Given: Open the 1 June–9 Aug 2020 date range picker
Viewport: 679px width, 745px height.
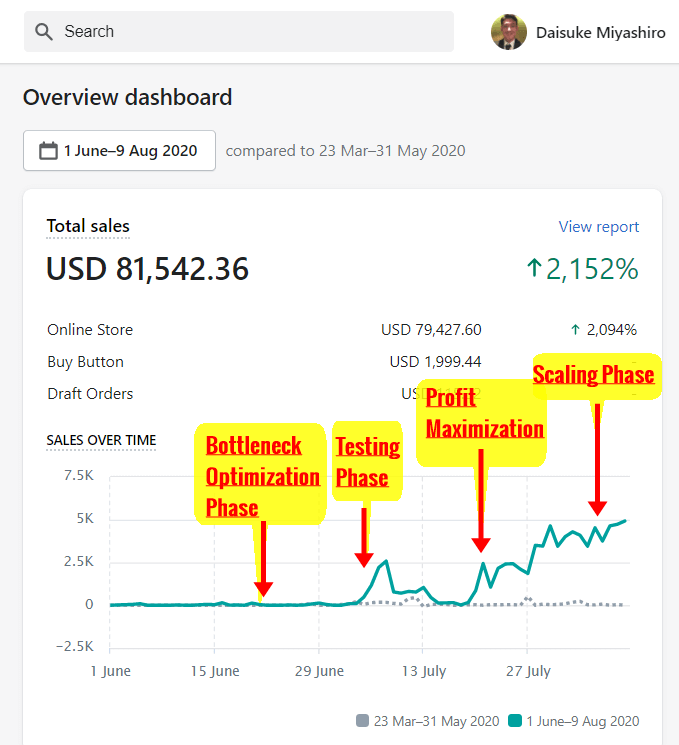Looking at the screenshot, I should (119, 151).
